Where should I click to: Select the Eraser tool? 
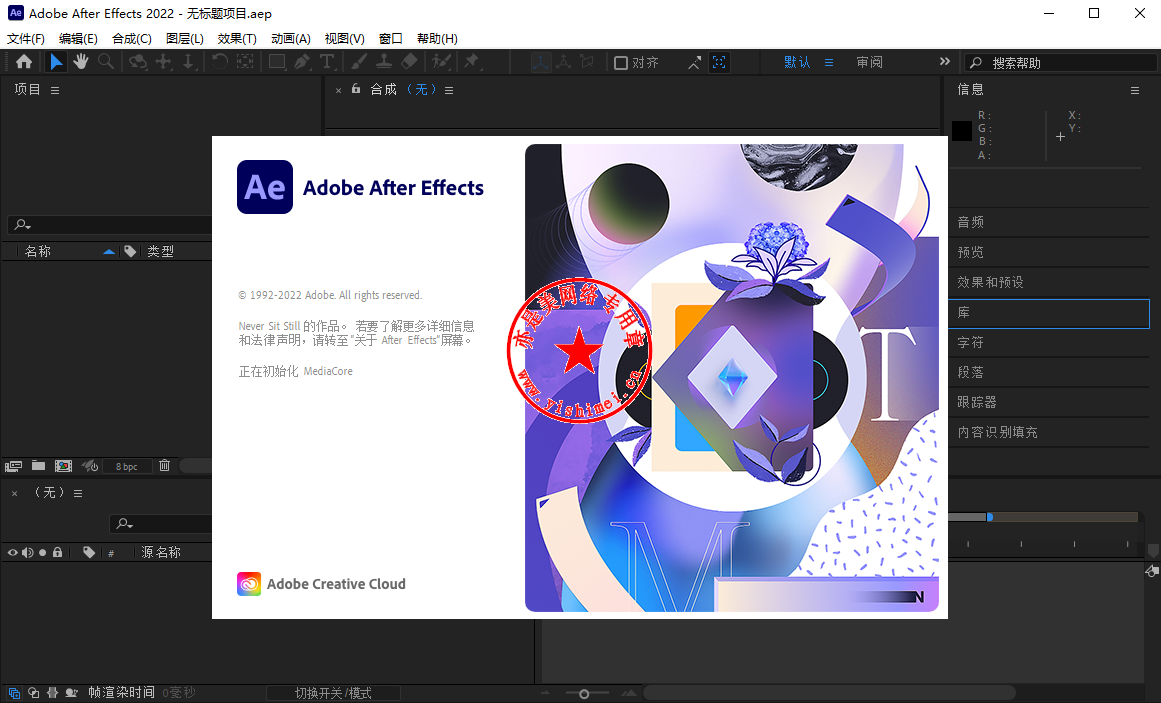[409, 62]
